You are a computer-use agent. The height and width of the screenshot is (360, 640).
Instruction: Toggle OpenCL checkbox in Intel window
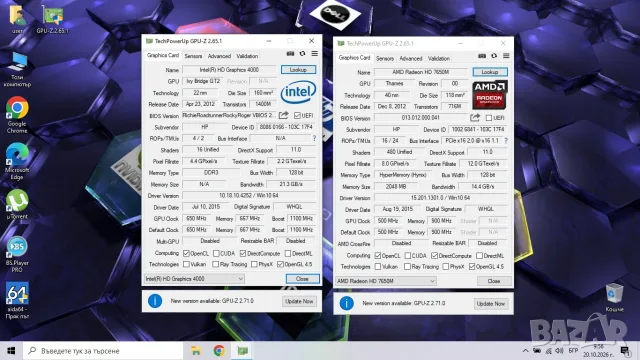click(187, 253)
